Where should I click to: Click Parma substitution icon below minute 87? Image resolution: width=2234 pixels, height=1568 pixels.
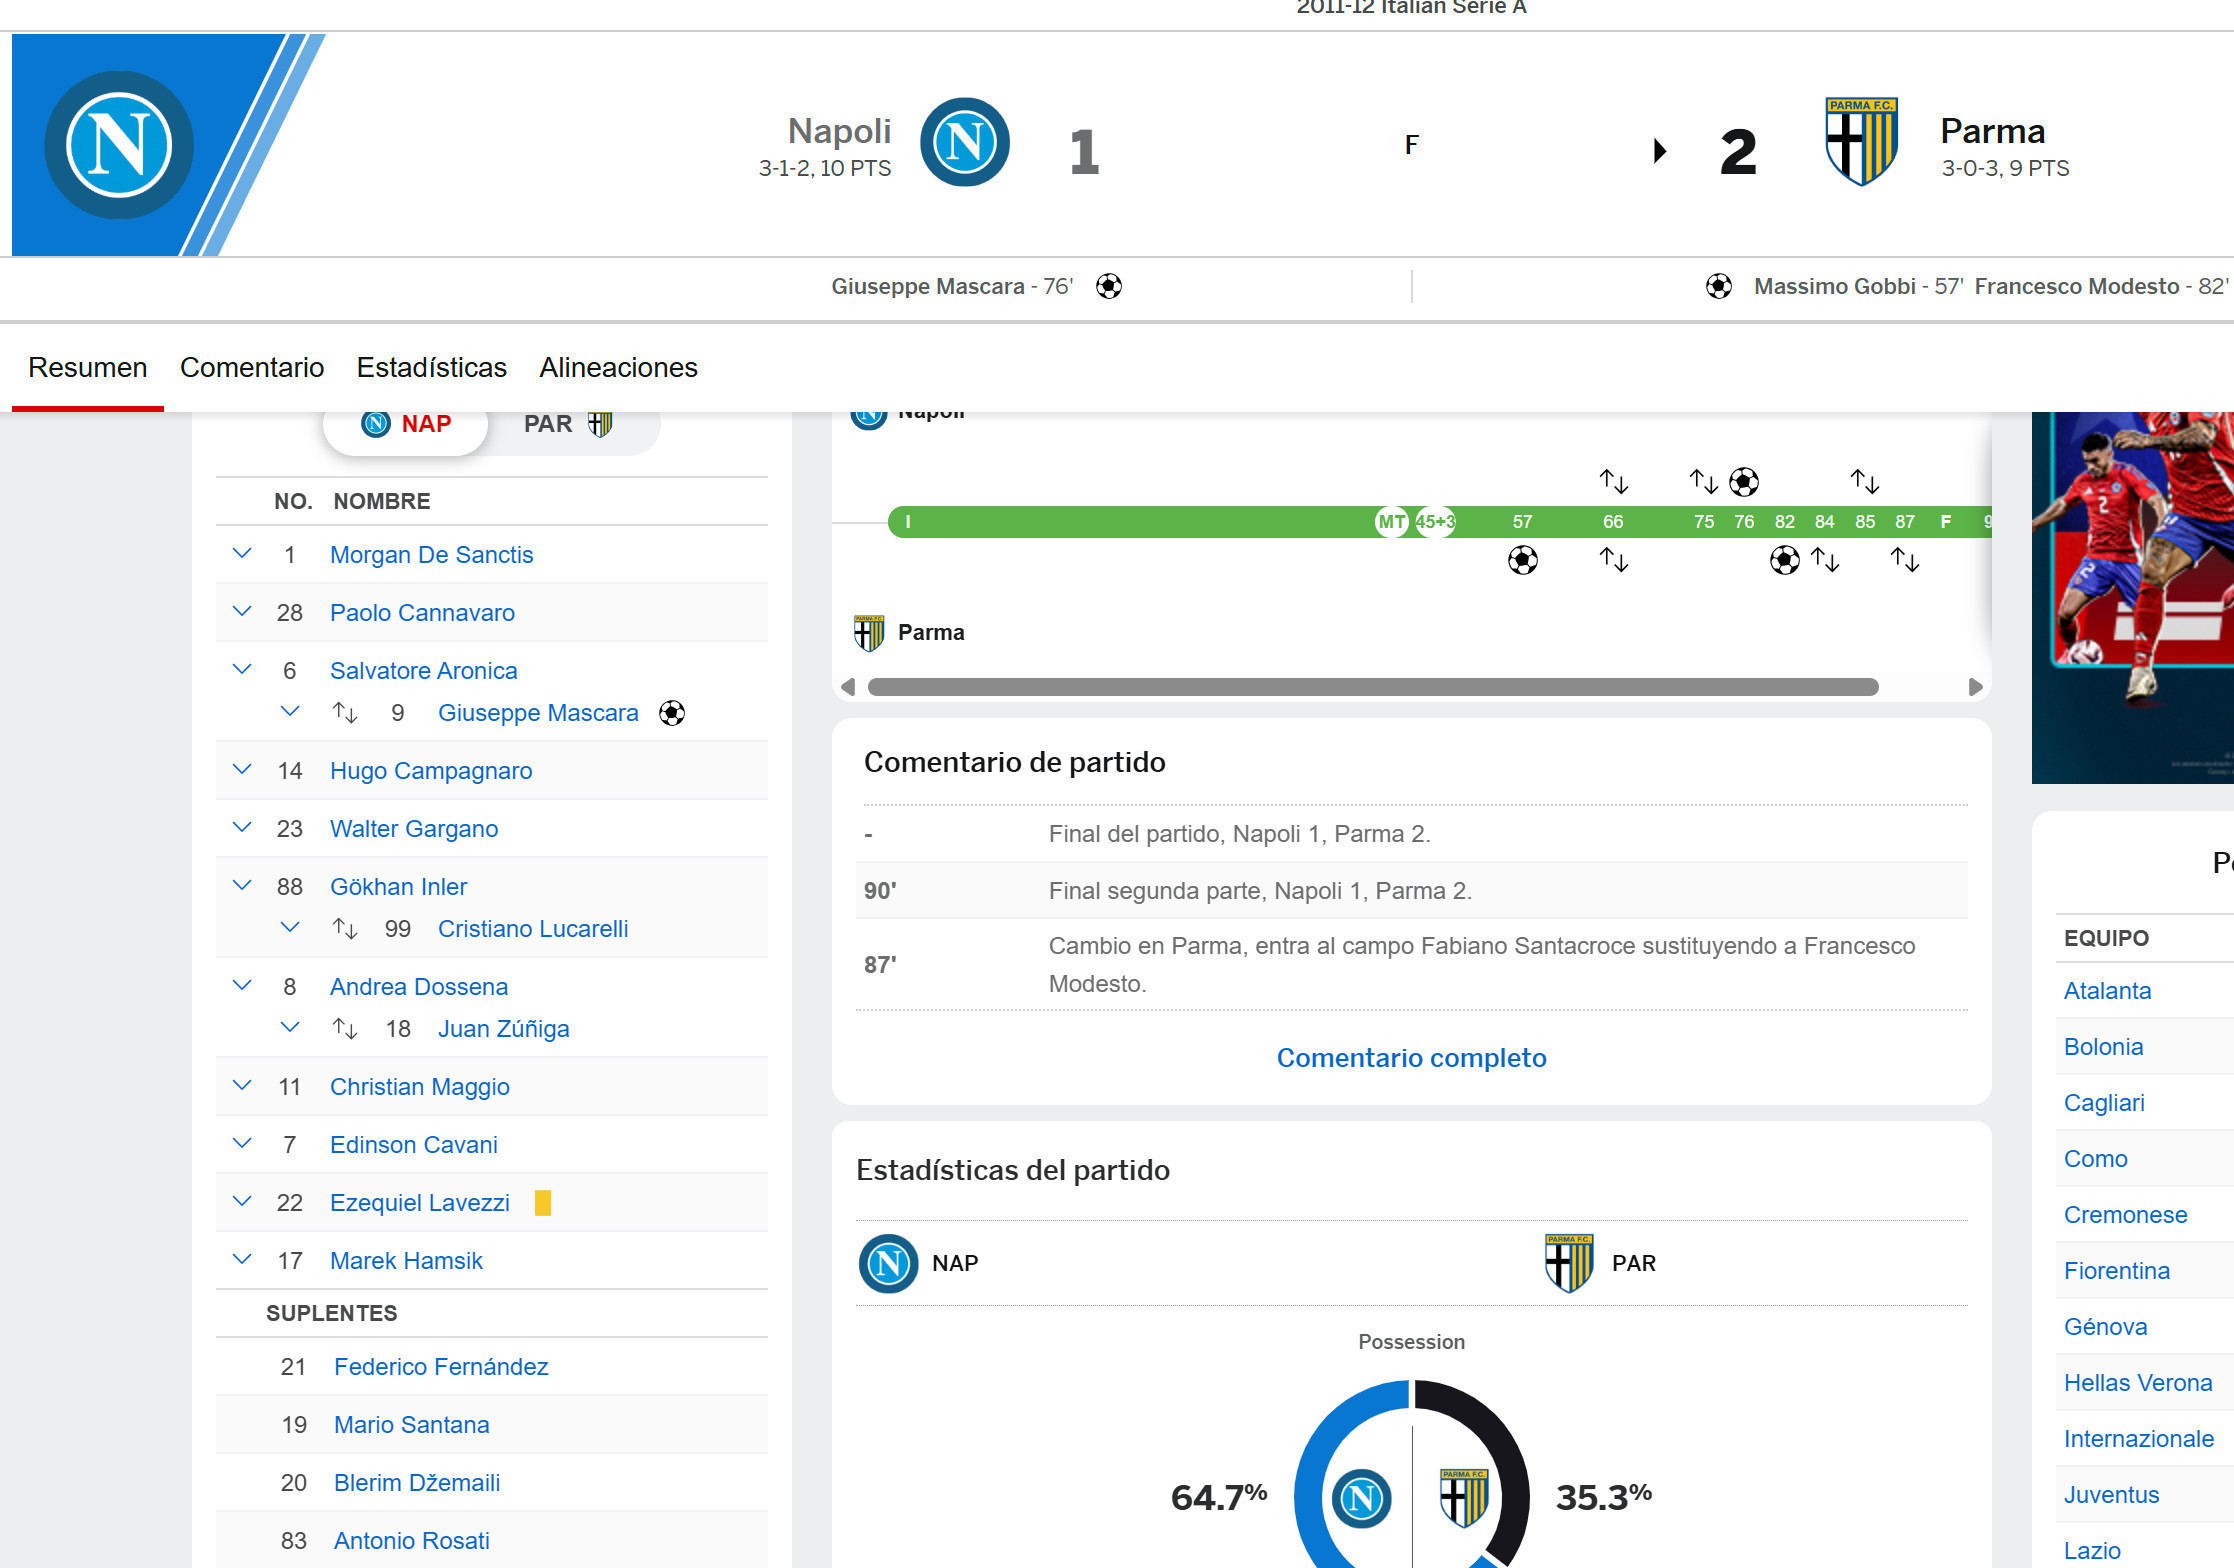pyautogui.click(x=1905, y=560)
